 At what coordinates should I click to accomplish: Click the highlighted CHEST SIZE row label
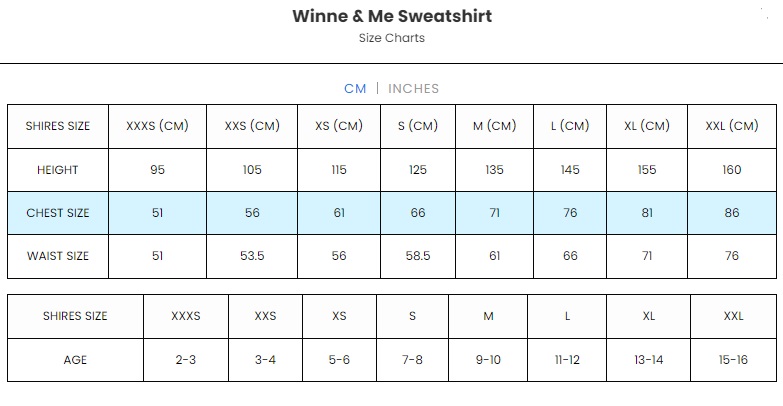pos(57,213)
